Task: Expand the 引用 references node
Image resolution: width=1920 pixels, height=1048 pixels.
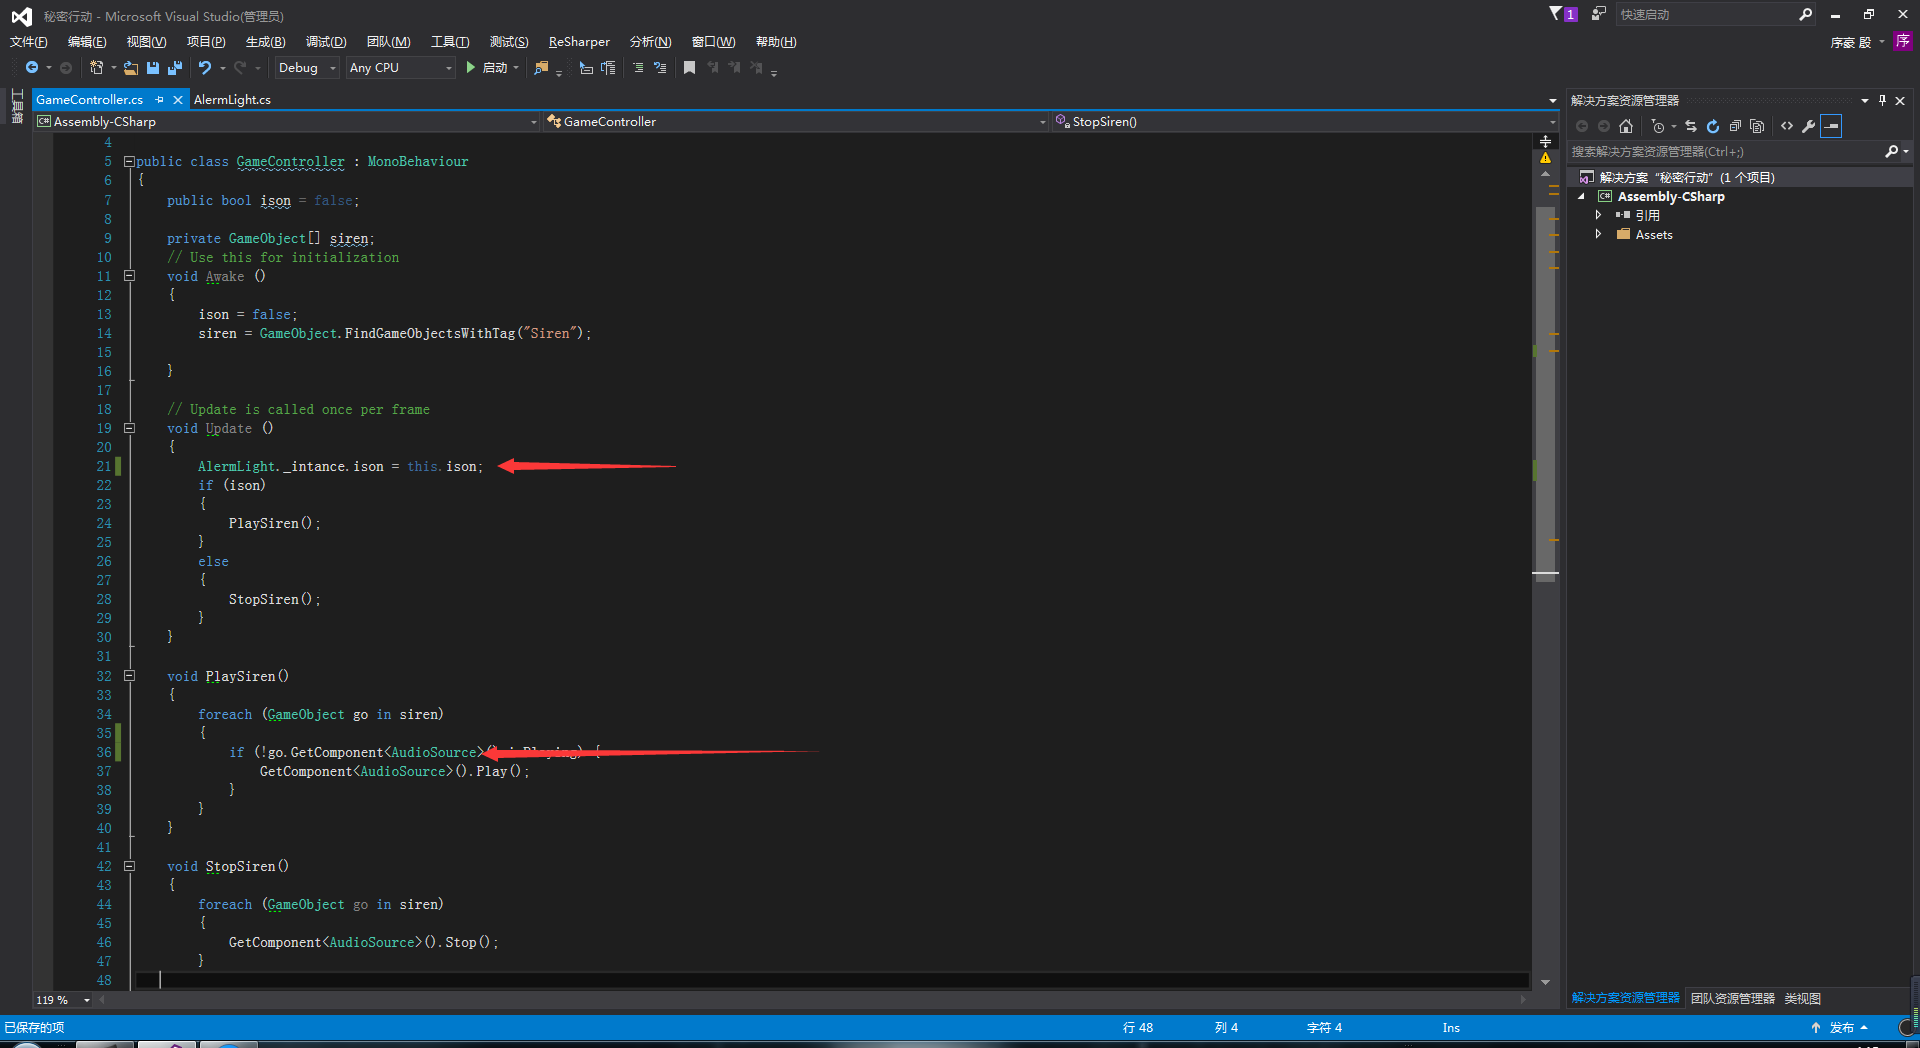Action: [x=1598, y=215]
